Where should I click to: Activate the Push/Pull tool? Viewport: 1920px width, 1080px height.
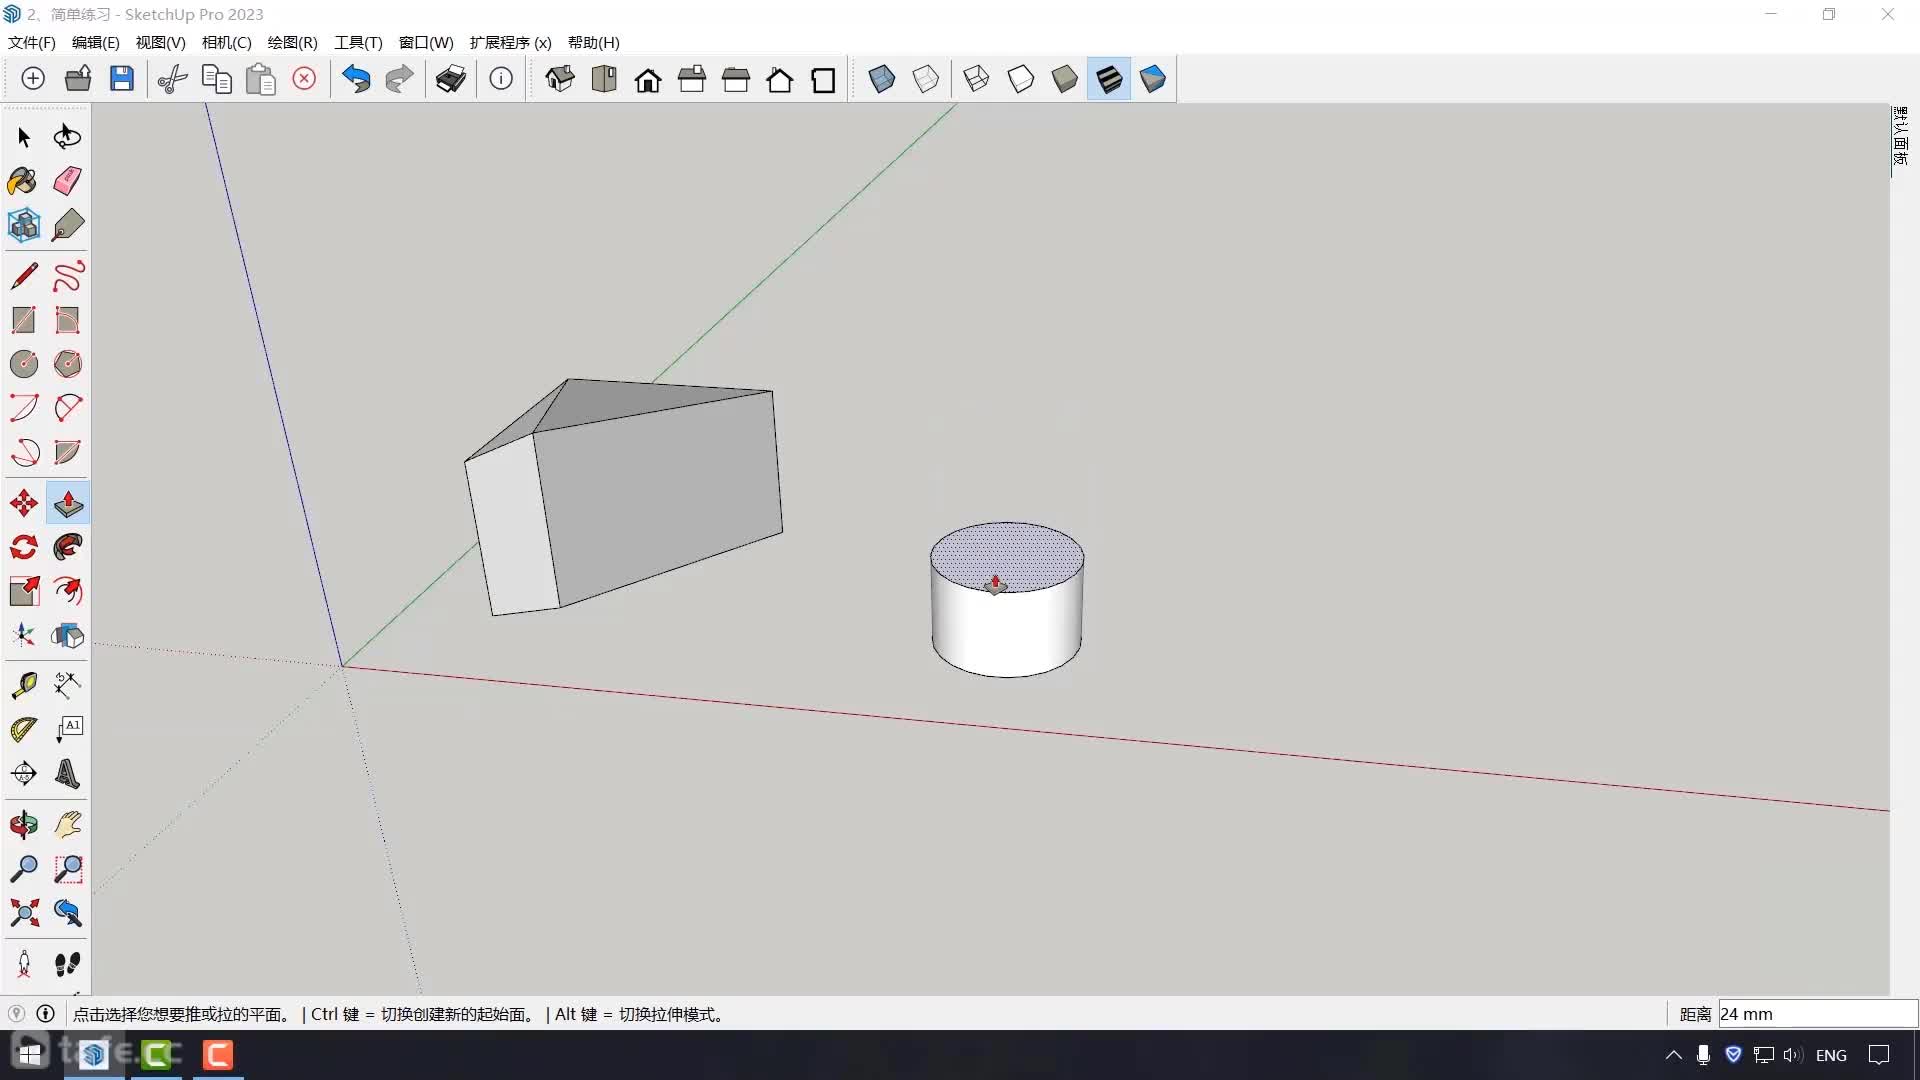68,503
